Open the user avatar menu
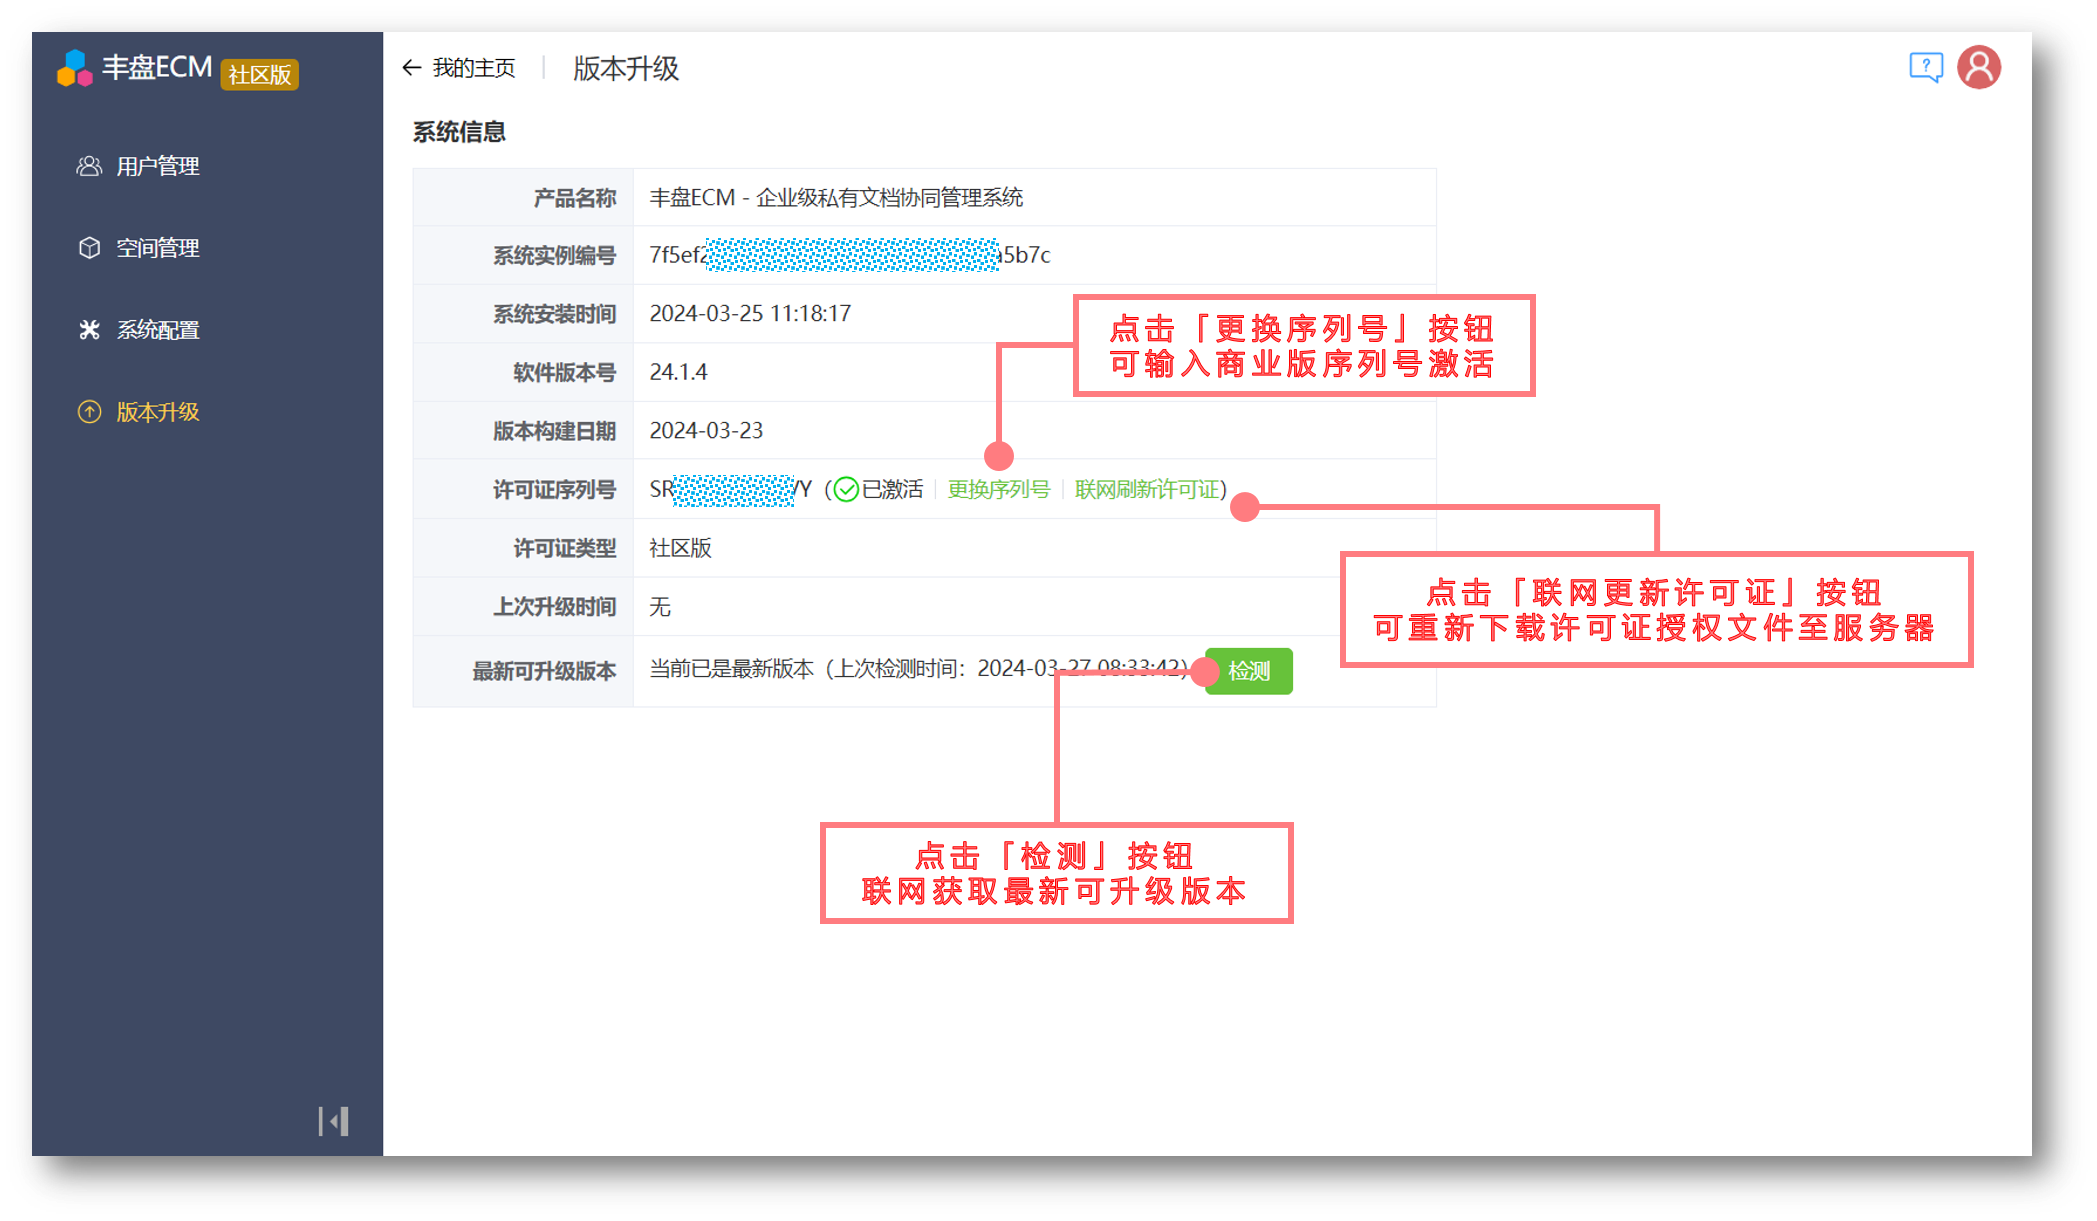Screen dimensions: 2097x1221 pyautogui.click(x=1979, y=68)
